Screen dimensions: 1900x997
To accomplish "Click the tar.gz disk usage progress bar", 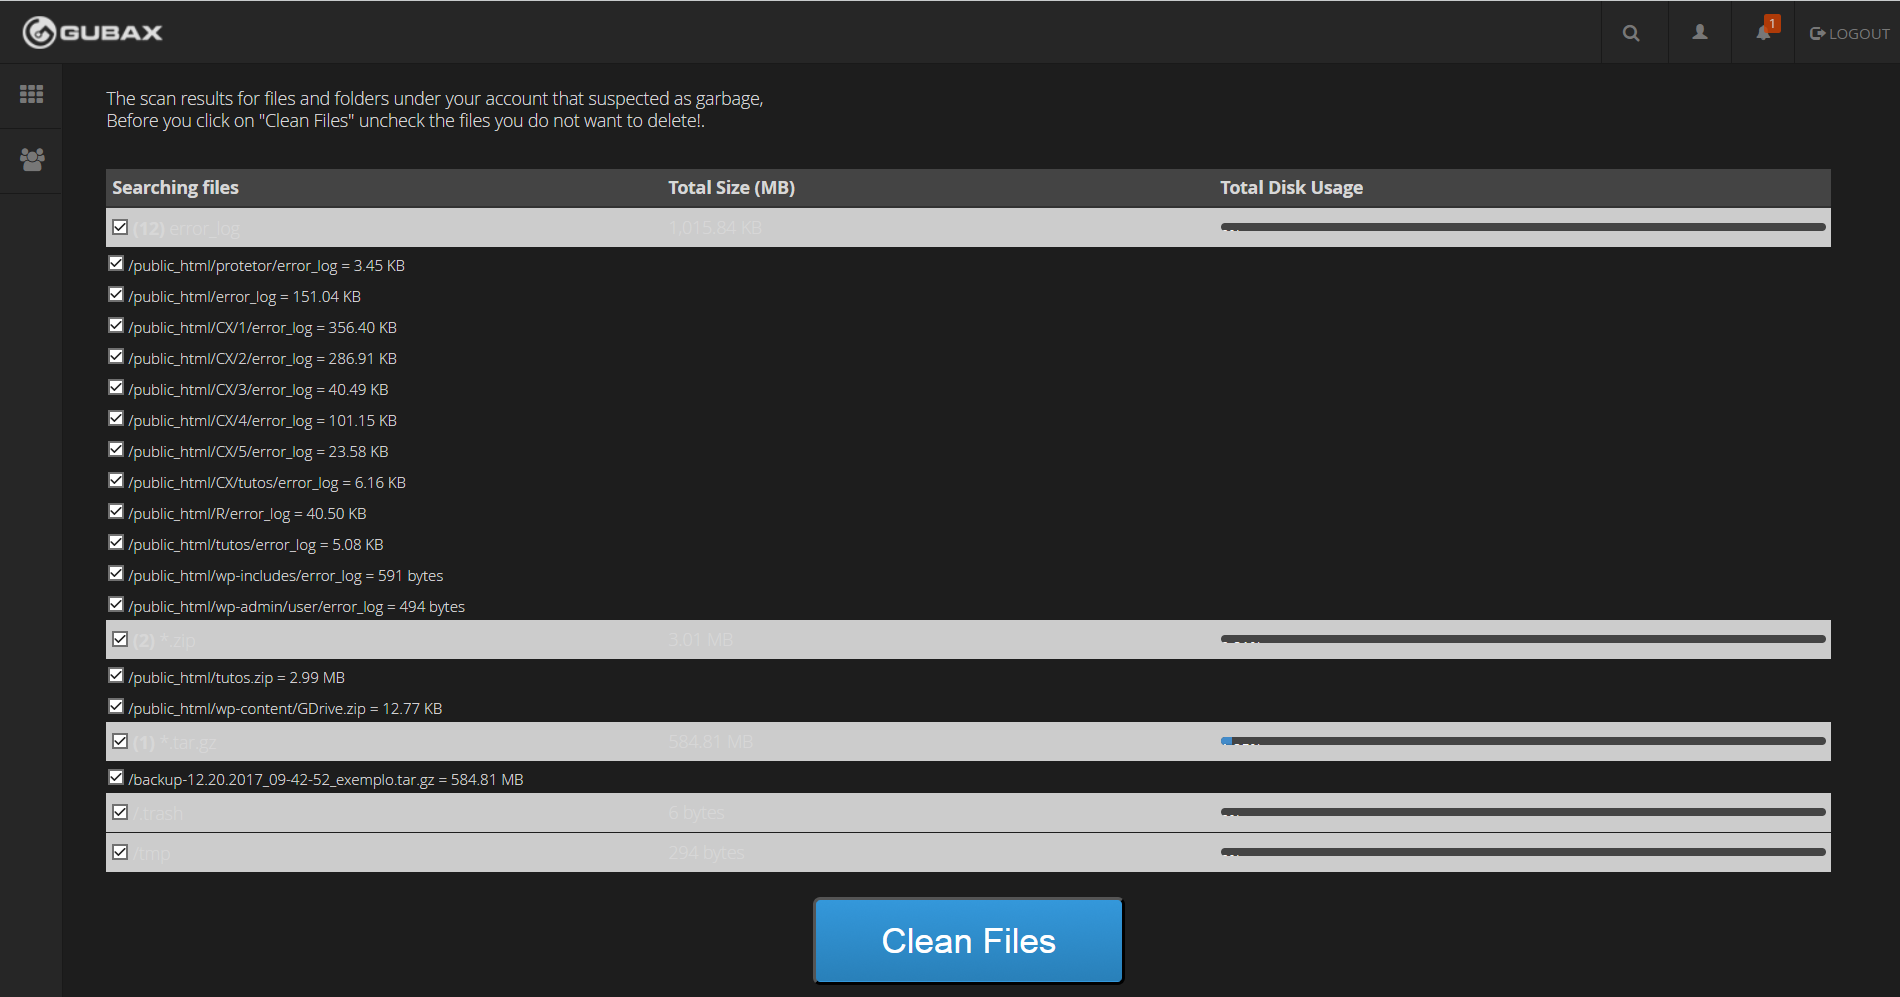I will (x=1522, y=741).
